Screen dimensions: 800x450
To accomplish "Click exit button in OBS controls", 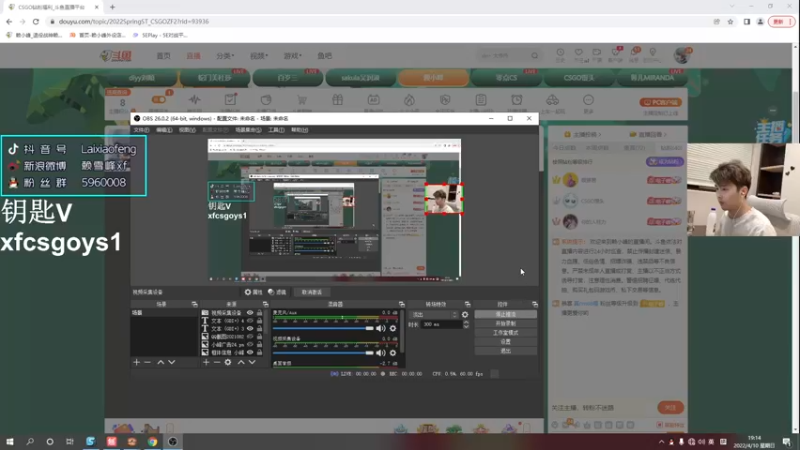I will pos(506,351).
